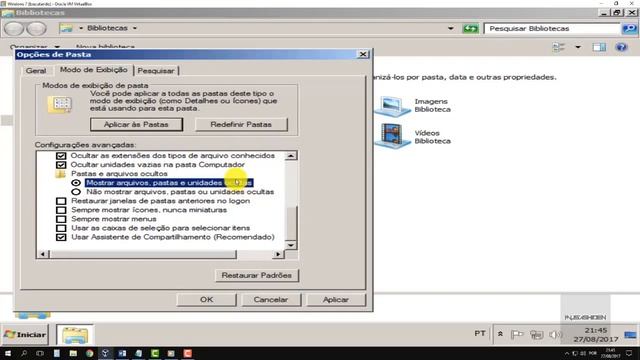The image size is (640, 360).
Task: Click the Back navigation button in Bibliotecas
Action: tap(14, 29)
